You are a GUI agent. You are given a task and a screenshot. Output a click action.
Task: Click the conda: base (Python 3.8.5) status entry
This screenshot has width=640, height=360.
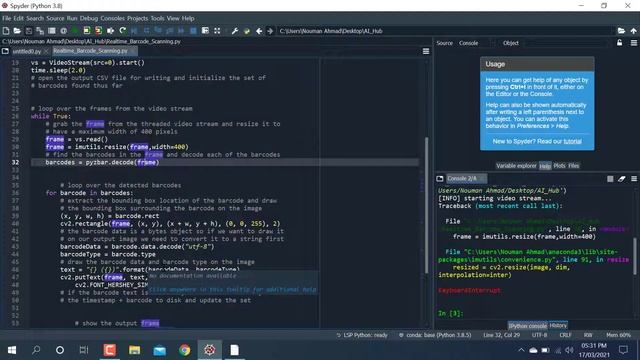[435, 335]
